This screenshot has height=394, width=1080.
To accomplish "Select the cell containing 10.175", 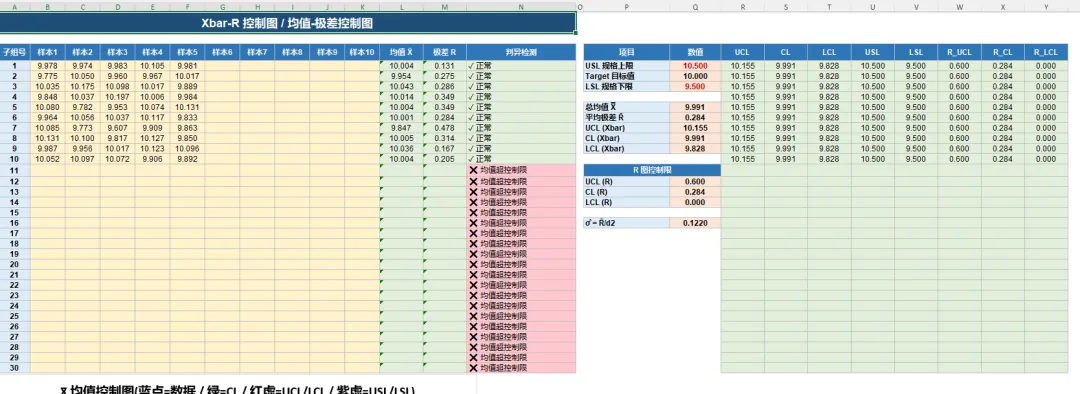I will (x=83, y=87).
